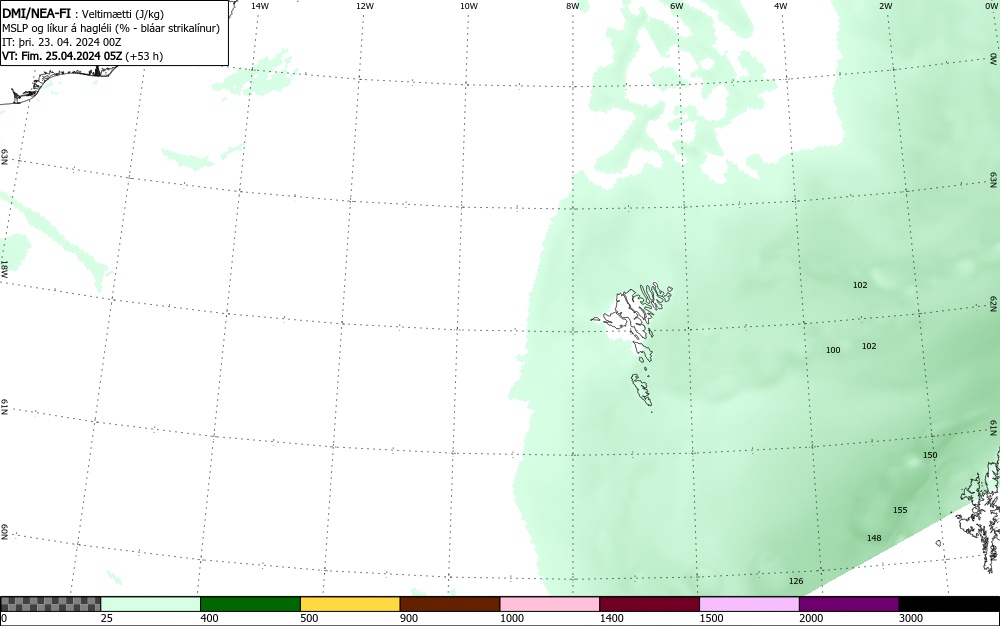Click the "Veltimætti (J/kg)" label
This screenshot has height=626, width=1000.
[123, 14]
